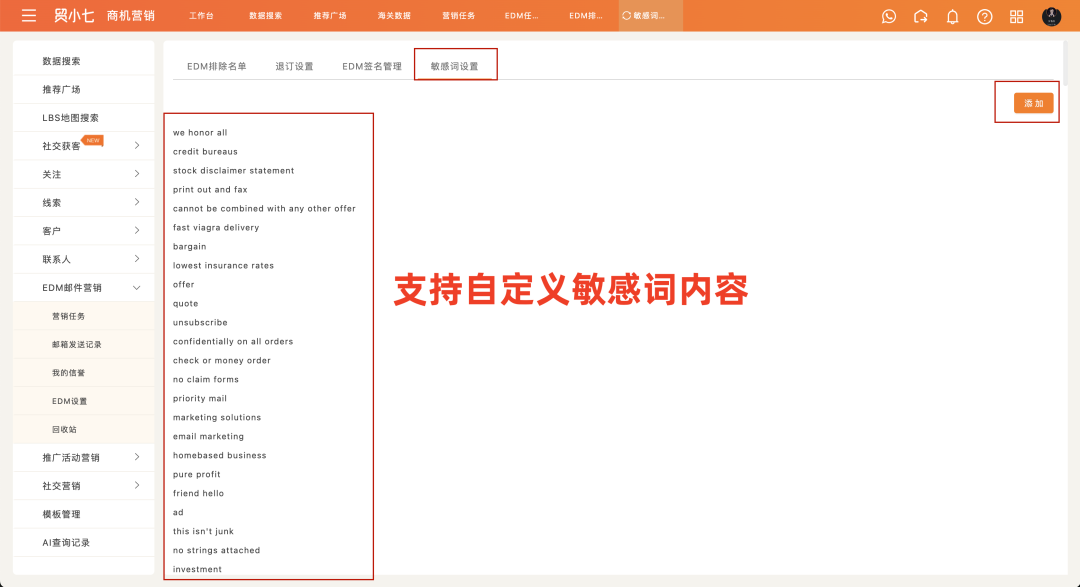Open the app grid icon
This screenshot has height=587, width=1080.
click(x=1016, y=17)
